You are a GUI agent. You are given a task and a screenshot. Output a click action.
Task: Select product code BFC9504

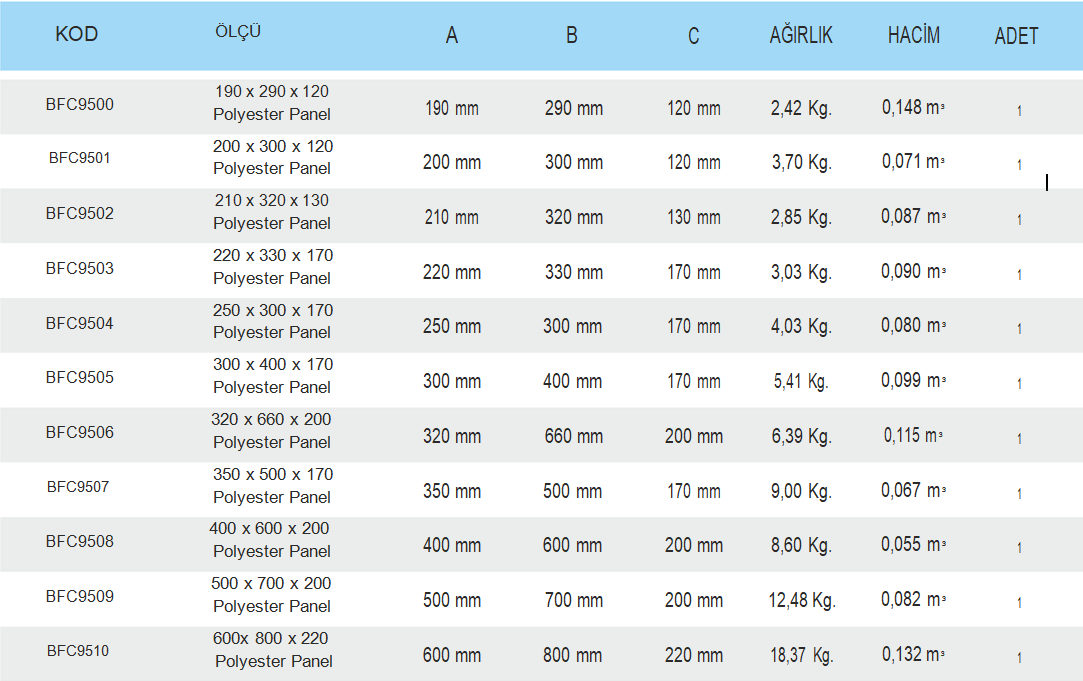(79, 323)
